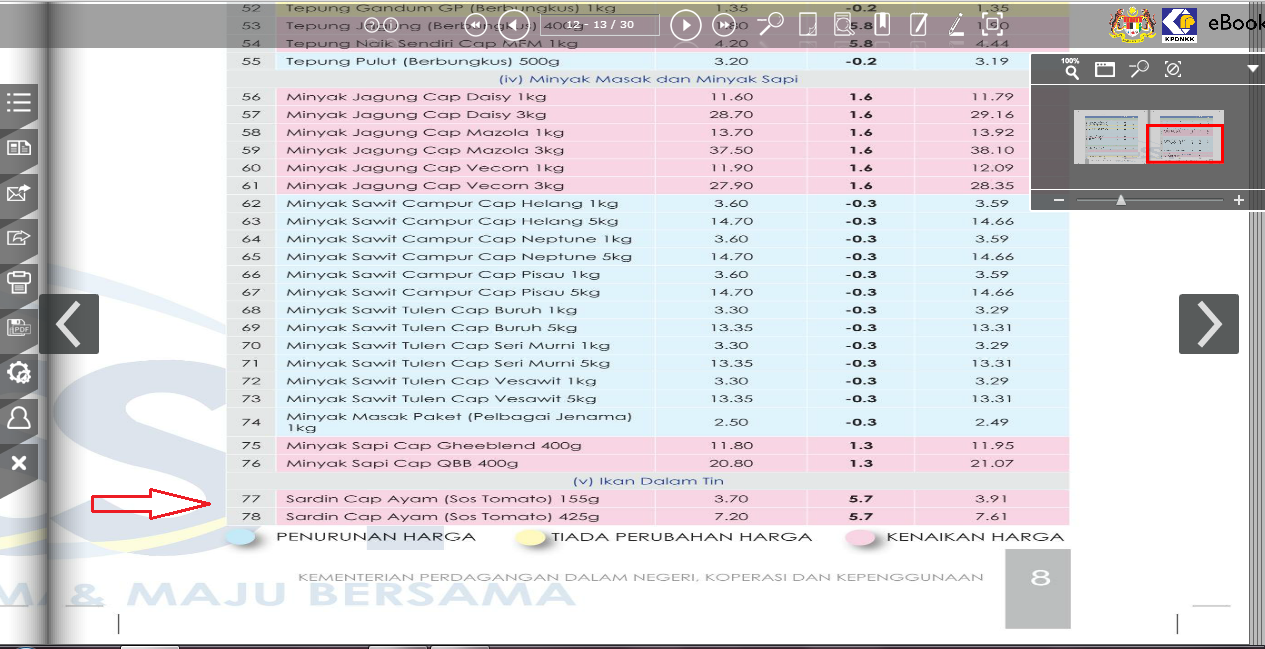Click the two-circle icon in toolbar
Image resolution: width=1265 pixels, height=649 pixels.
tap(382, 25)
